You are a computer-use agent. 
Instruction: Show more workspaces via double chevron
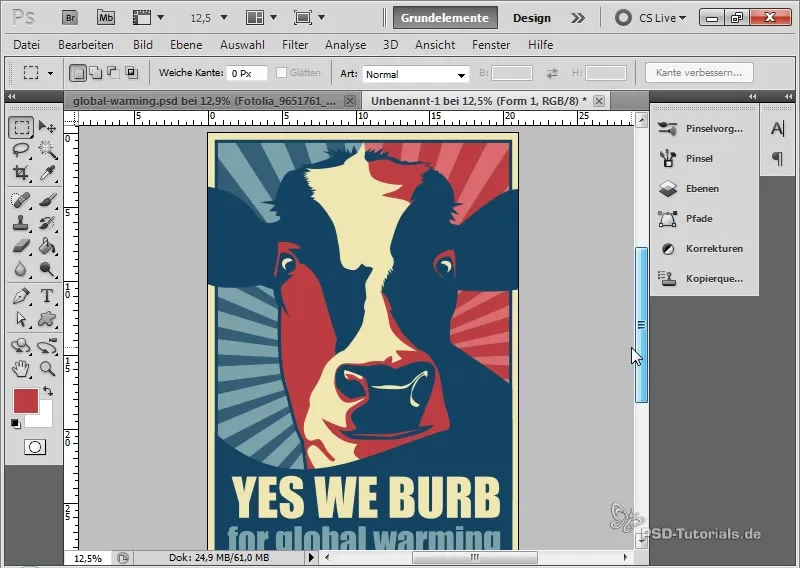(578, 18)
